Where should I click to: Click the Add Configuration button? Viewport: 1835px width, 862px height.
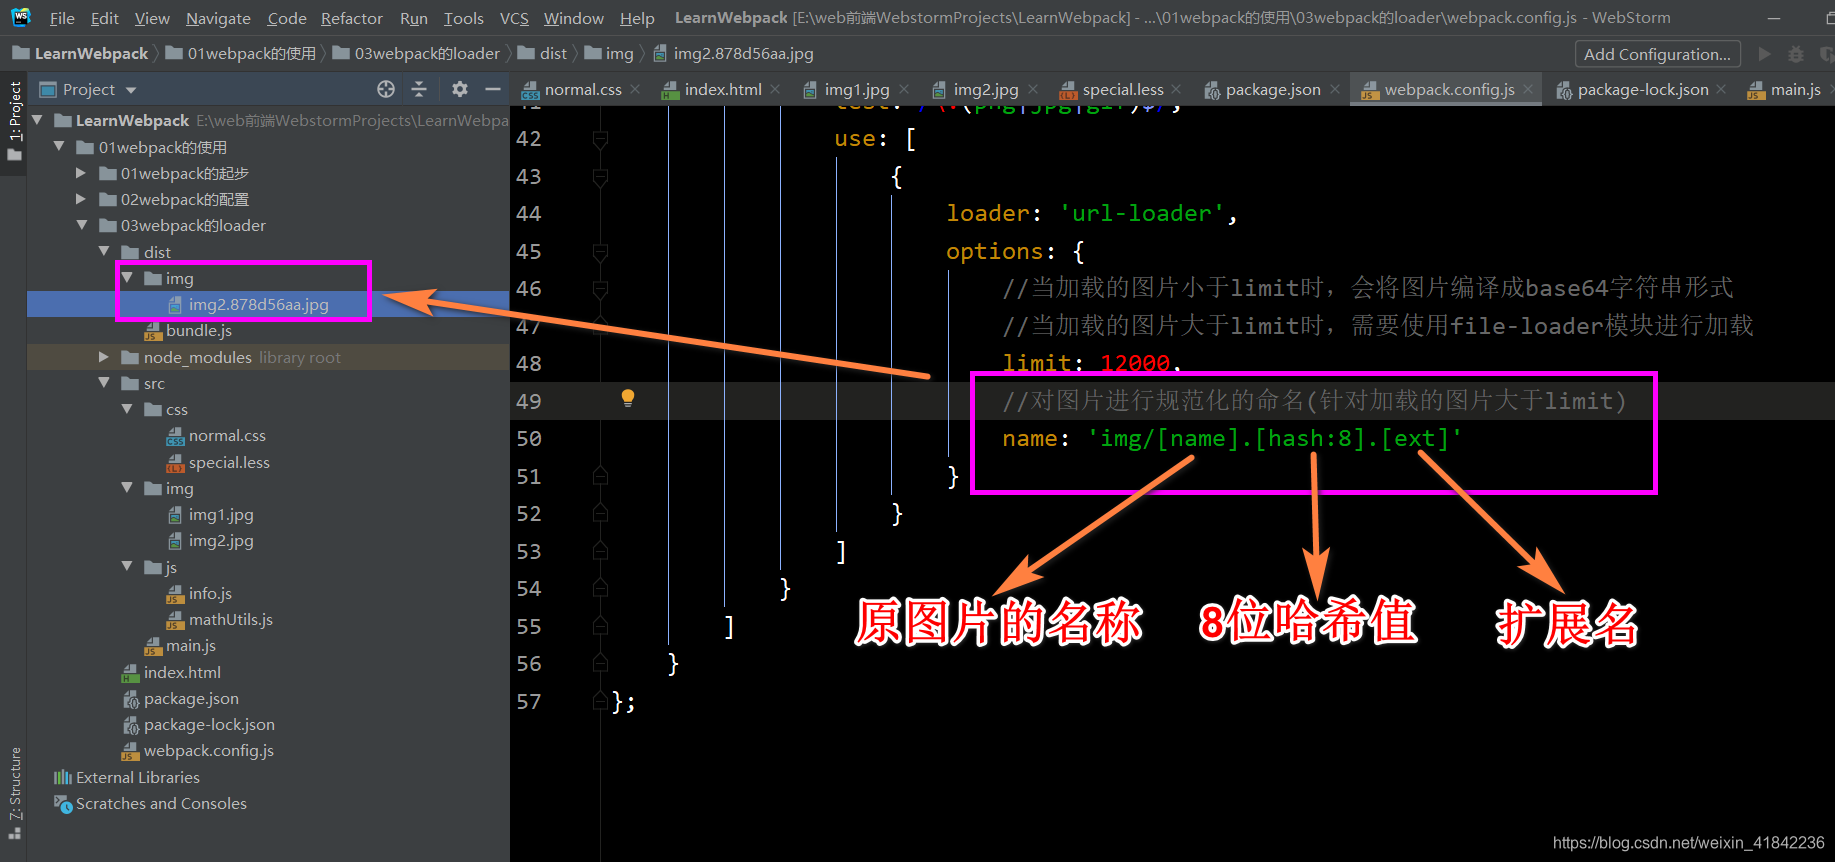point(1657,54)
